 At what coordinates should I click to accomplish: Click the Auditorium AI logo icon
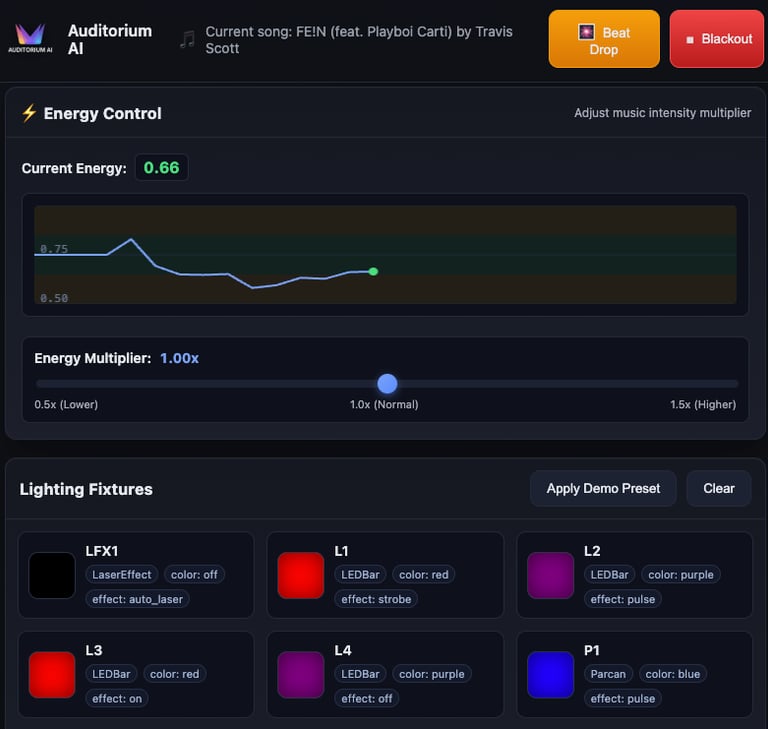(30, 38)
